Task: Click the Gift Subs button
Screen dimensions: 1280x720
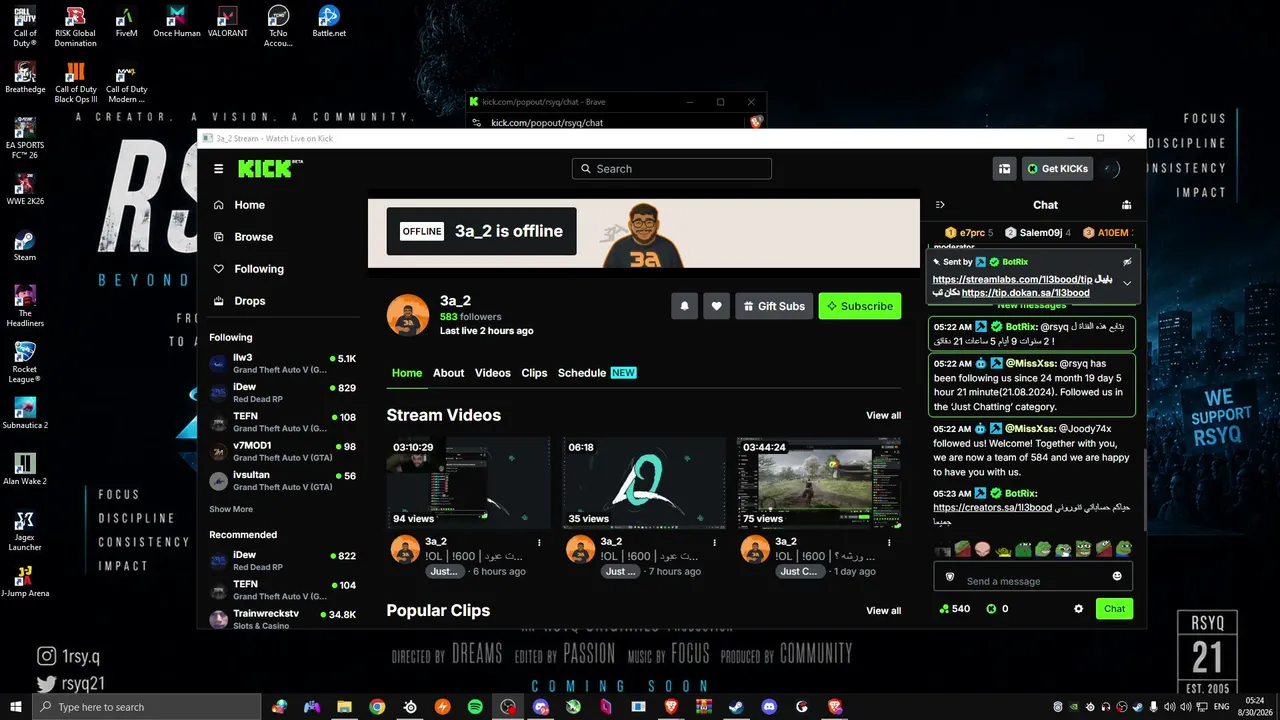Action: coord(774,306)
